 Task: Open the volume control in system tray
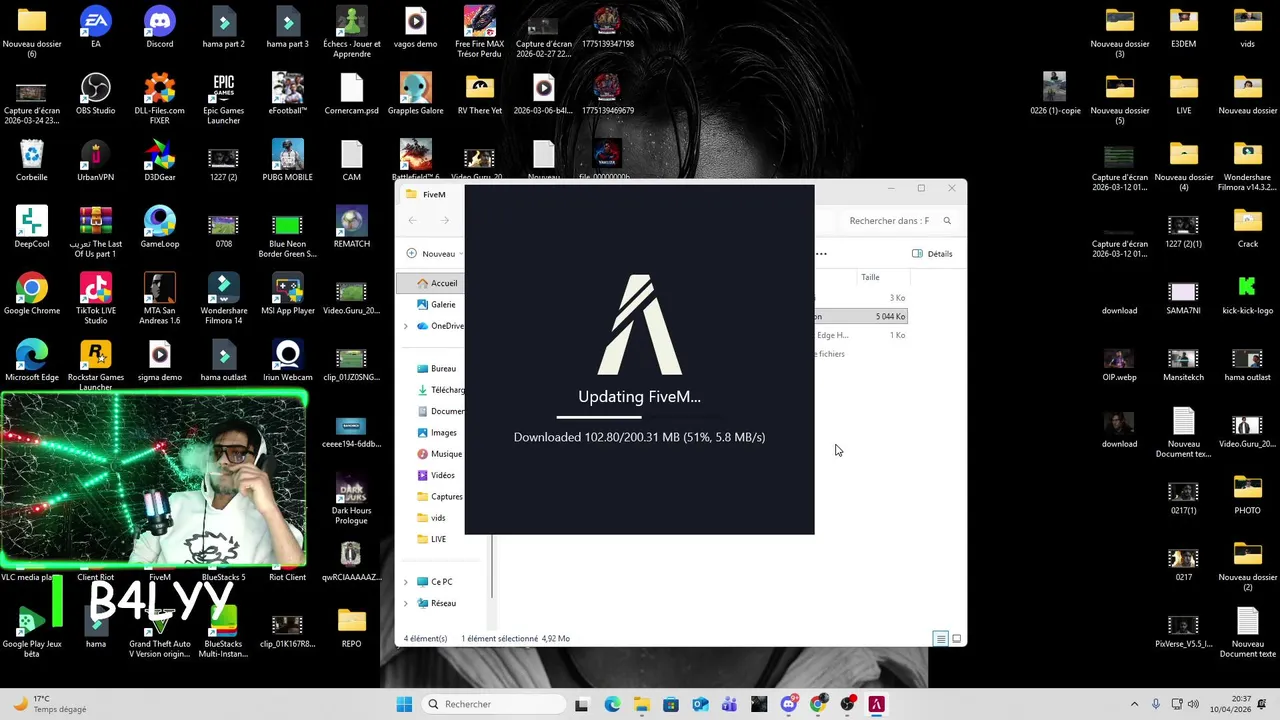pyautogui.click(x=1195, y=704)
